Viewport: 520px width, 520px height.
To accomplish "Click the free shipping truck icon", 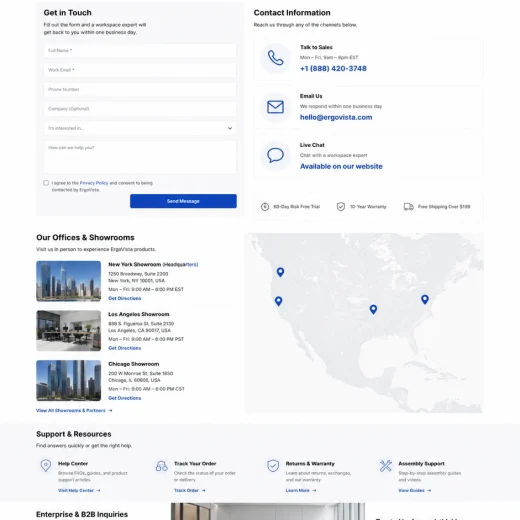I will coord(409,207).
